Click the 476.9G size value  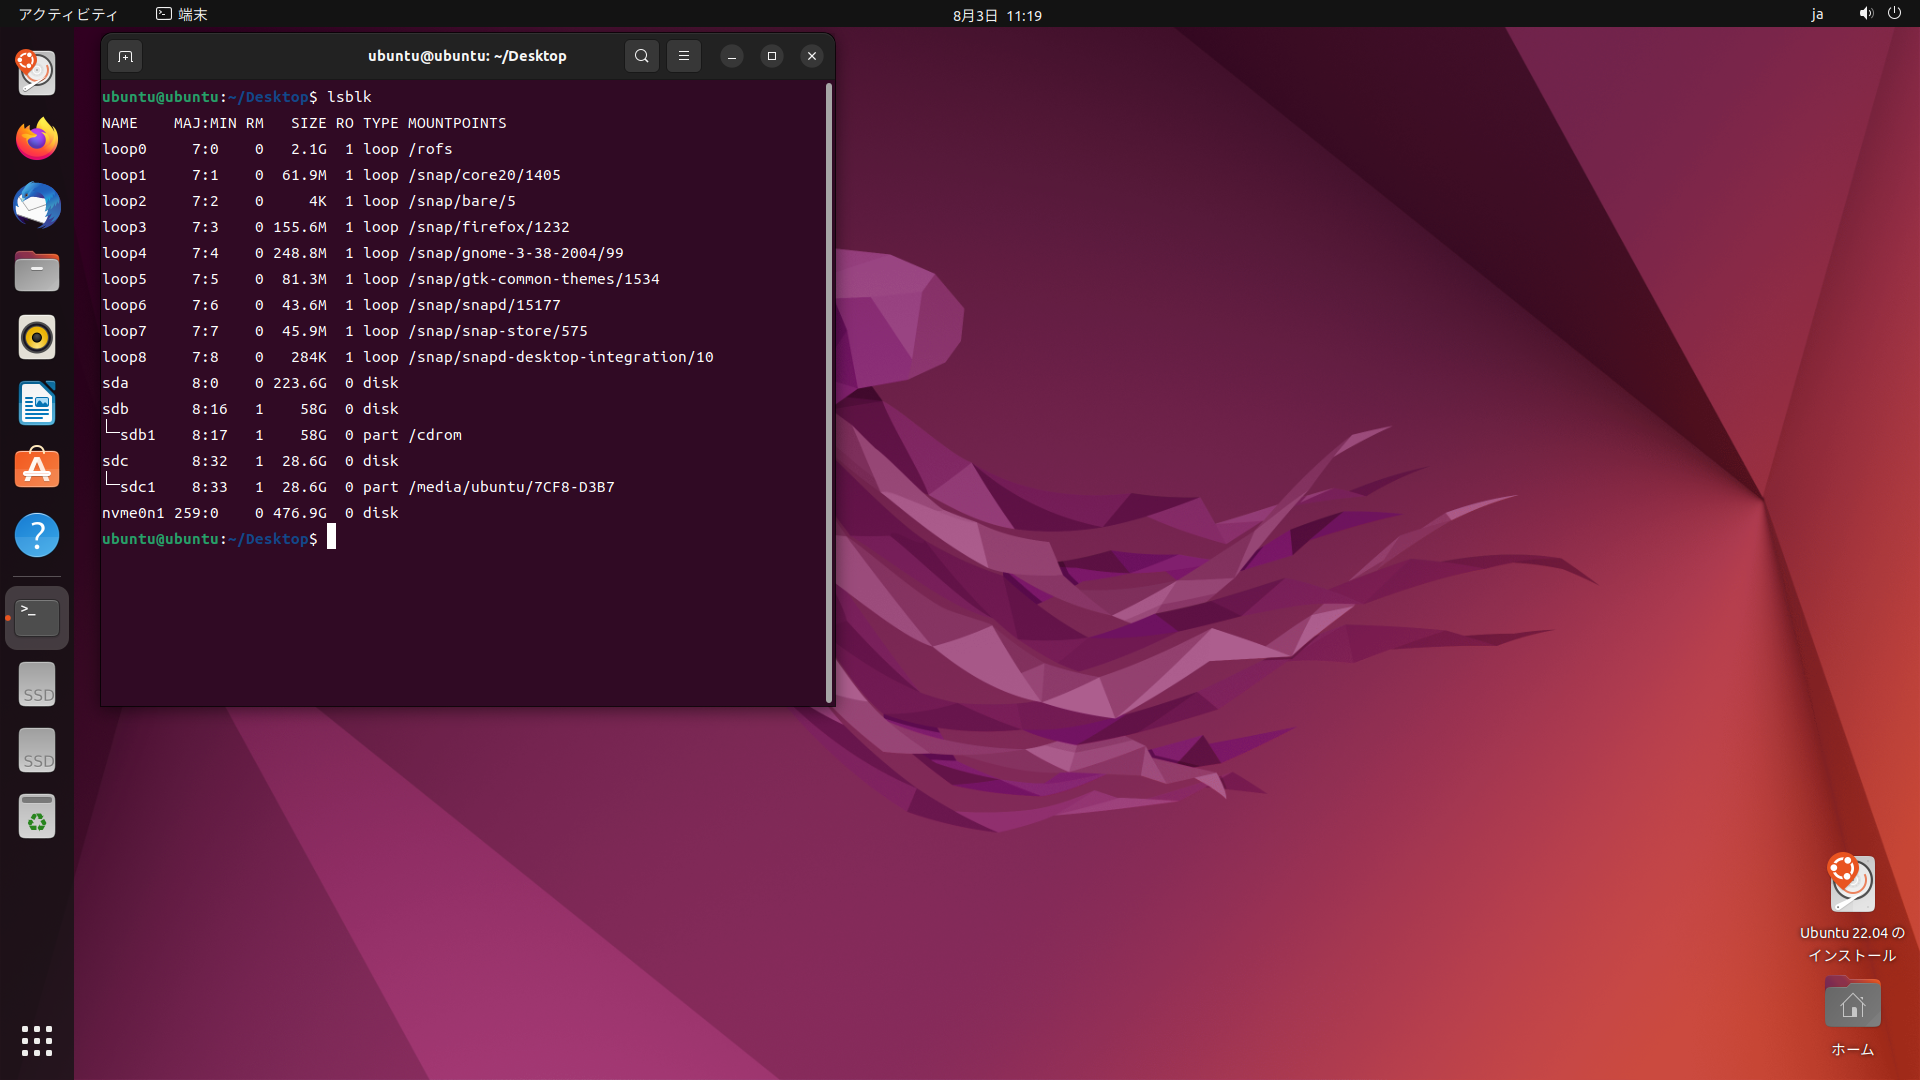tap(300, 513)
